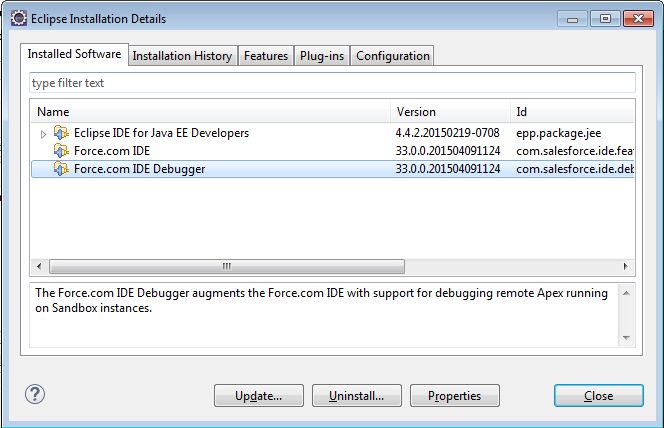Screen dimensions: 664x428
Task: Select the Force.com IDE Debugger entry
Action: [332, 169]
